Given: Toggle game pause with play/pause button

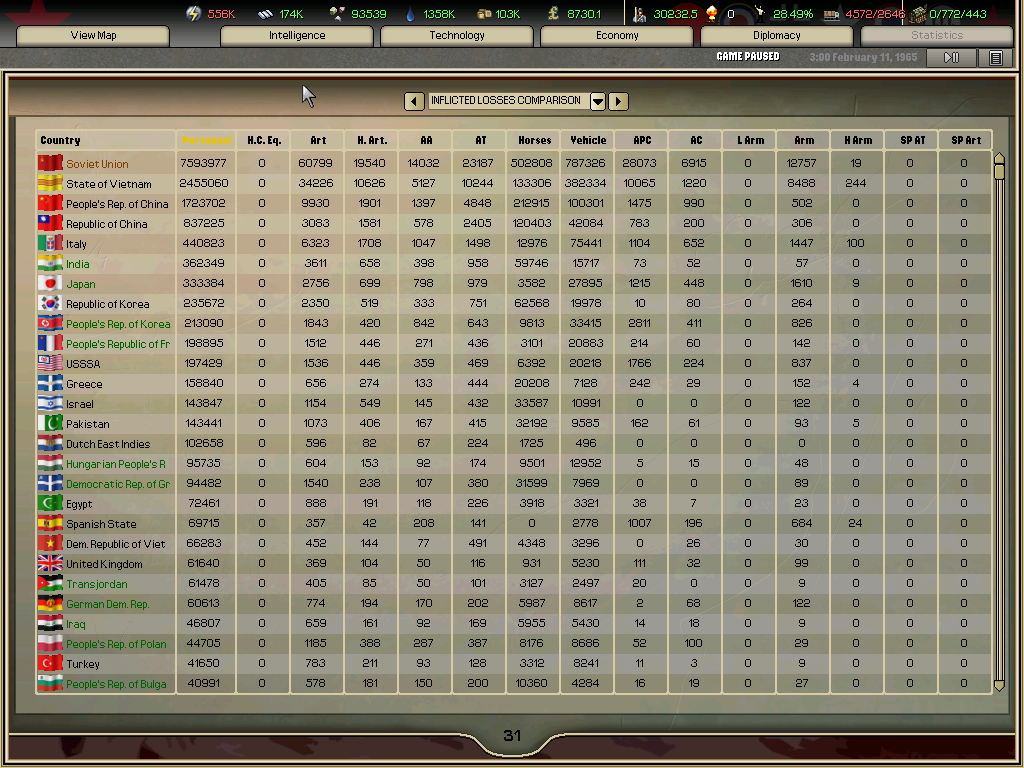Looking at the screenshot, I should pyautogui.click(x=951, y=58).
